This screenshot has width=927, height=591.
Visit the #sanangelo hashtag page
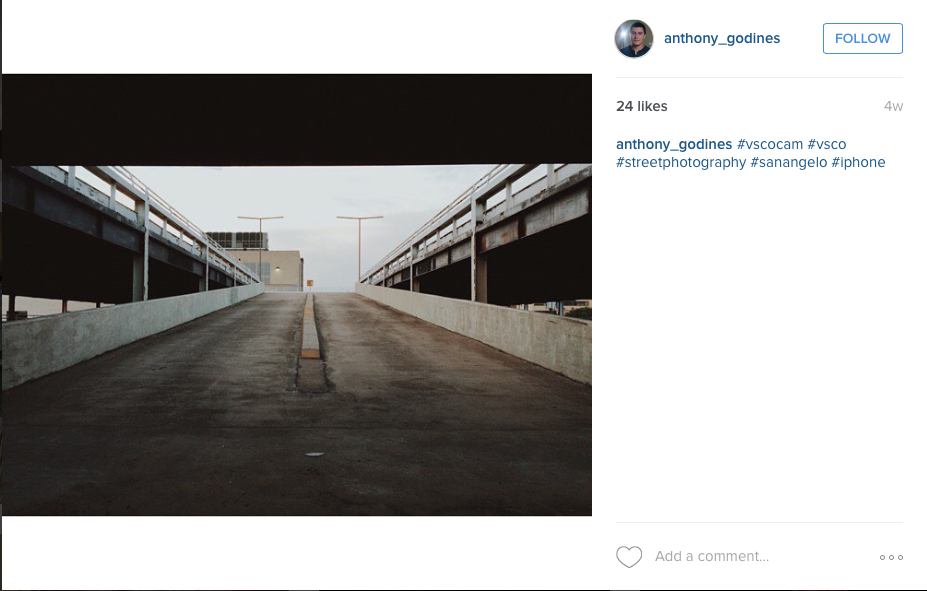click(x=789, y=162)
